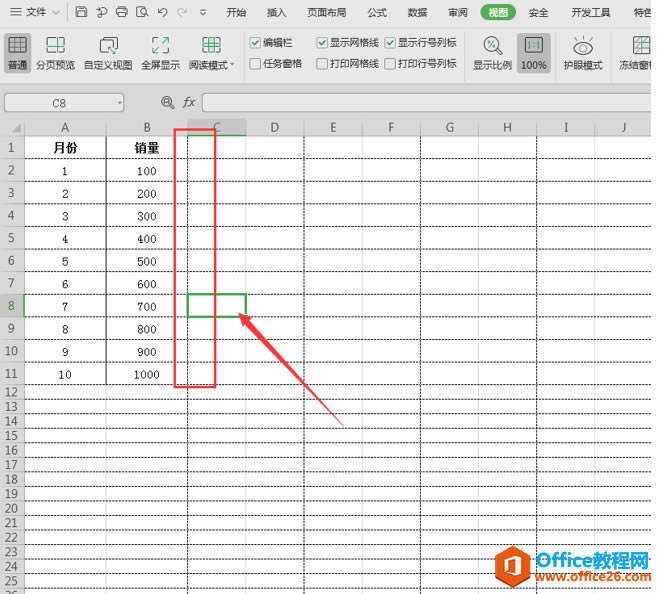Click cell with value 200
Image resolution: width=658 pixels, height=594 pixels.
147,193
